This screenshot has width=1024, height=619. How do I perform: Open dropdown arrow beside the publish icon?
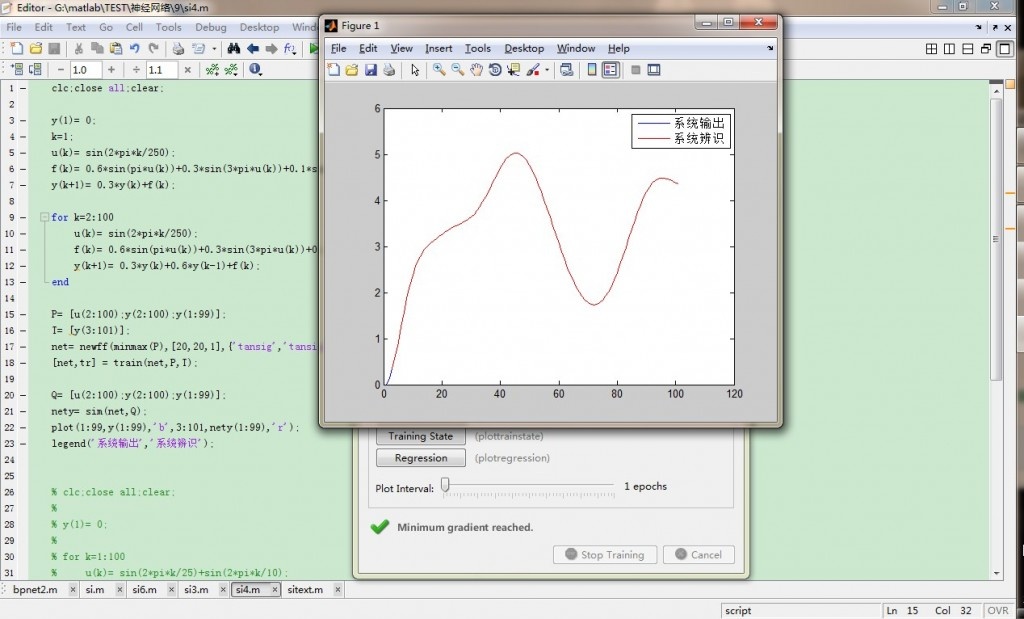click(x=214, y=48)
